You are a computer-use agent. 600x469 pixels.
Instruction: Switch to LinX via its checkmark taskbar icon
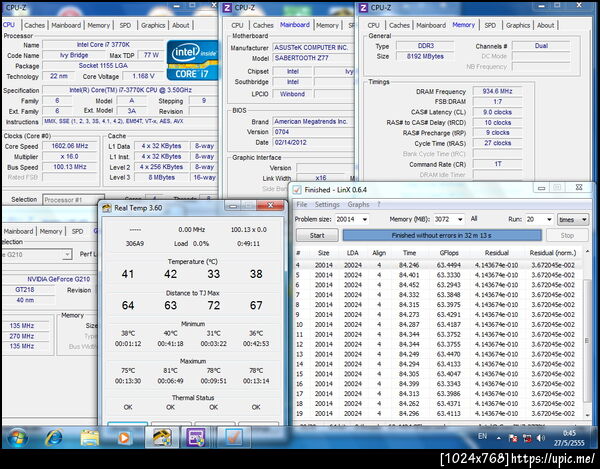[233, 438]
